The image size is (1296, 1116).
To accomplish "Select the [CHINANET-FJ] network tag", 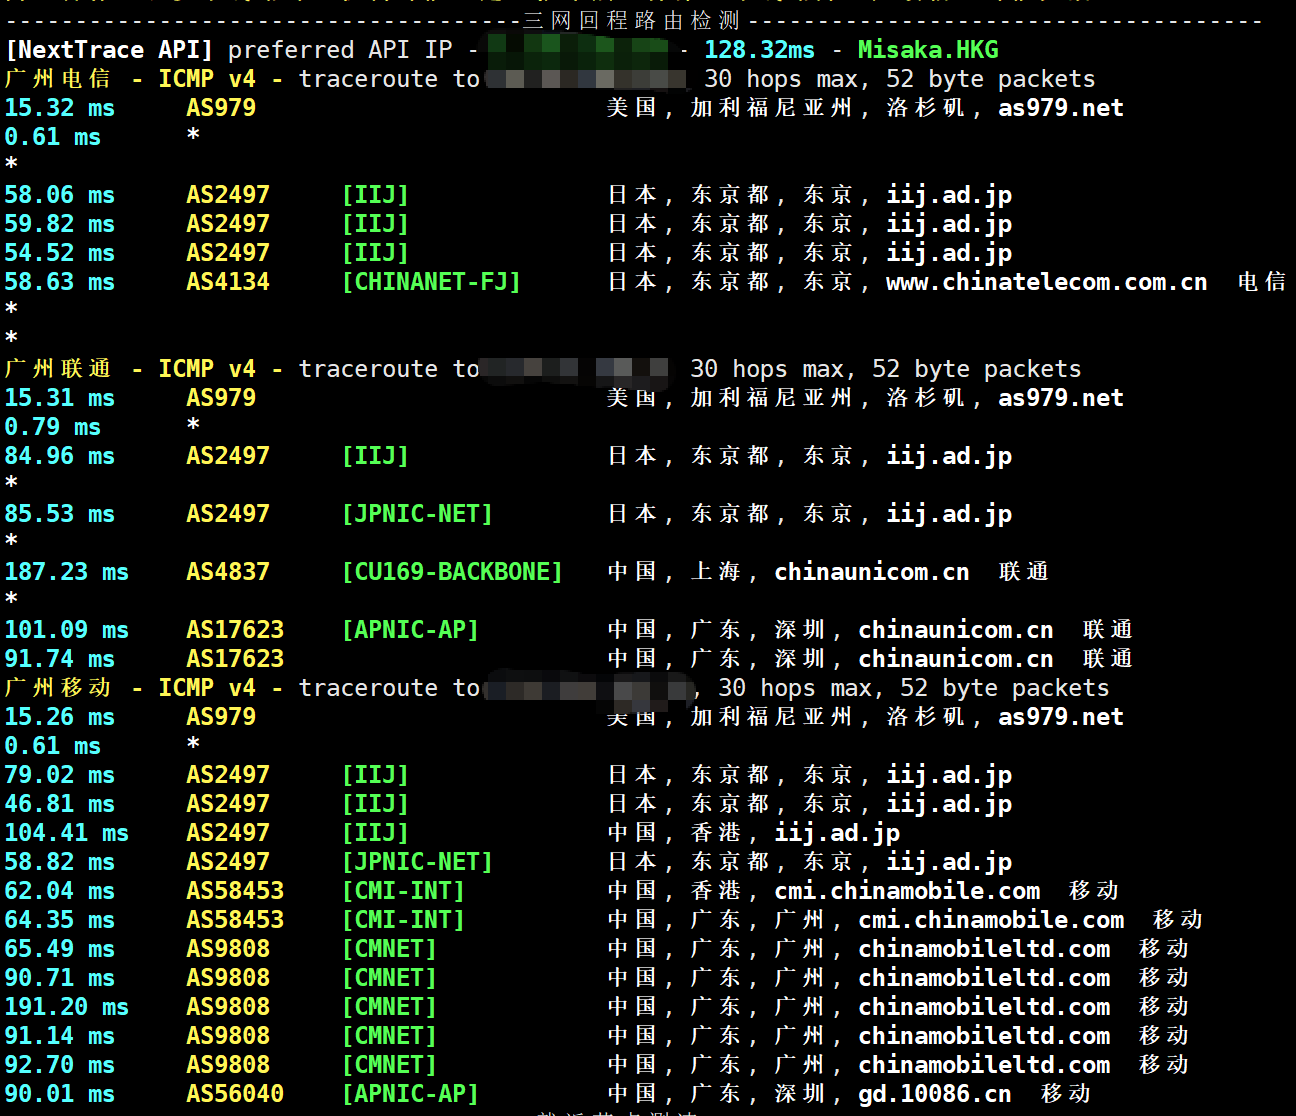I will click(x=431, y=282).
